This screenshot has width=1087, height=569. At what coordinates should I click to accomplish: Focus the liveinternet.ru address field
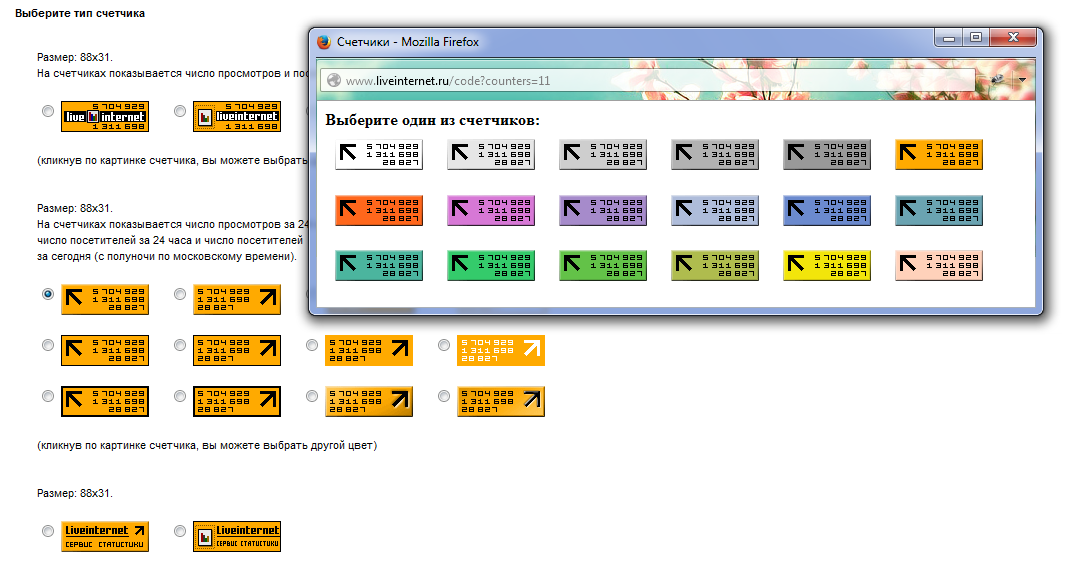tap(648, 80)
